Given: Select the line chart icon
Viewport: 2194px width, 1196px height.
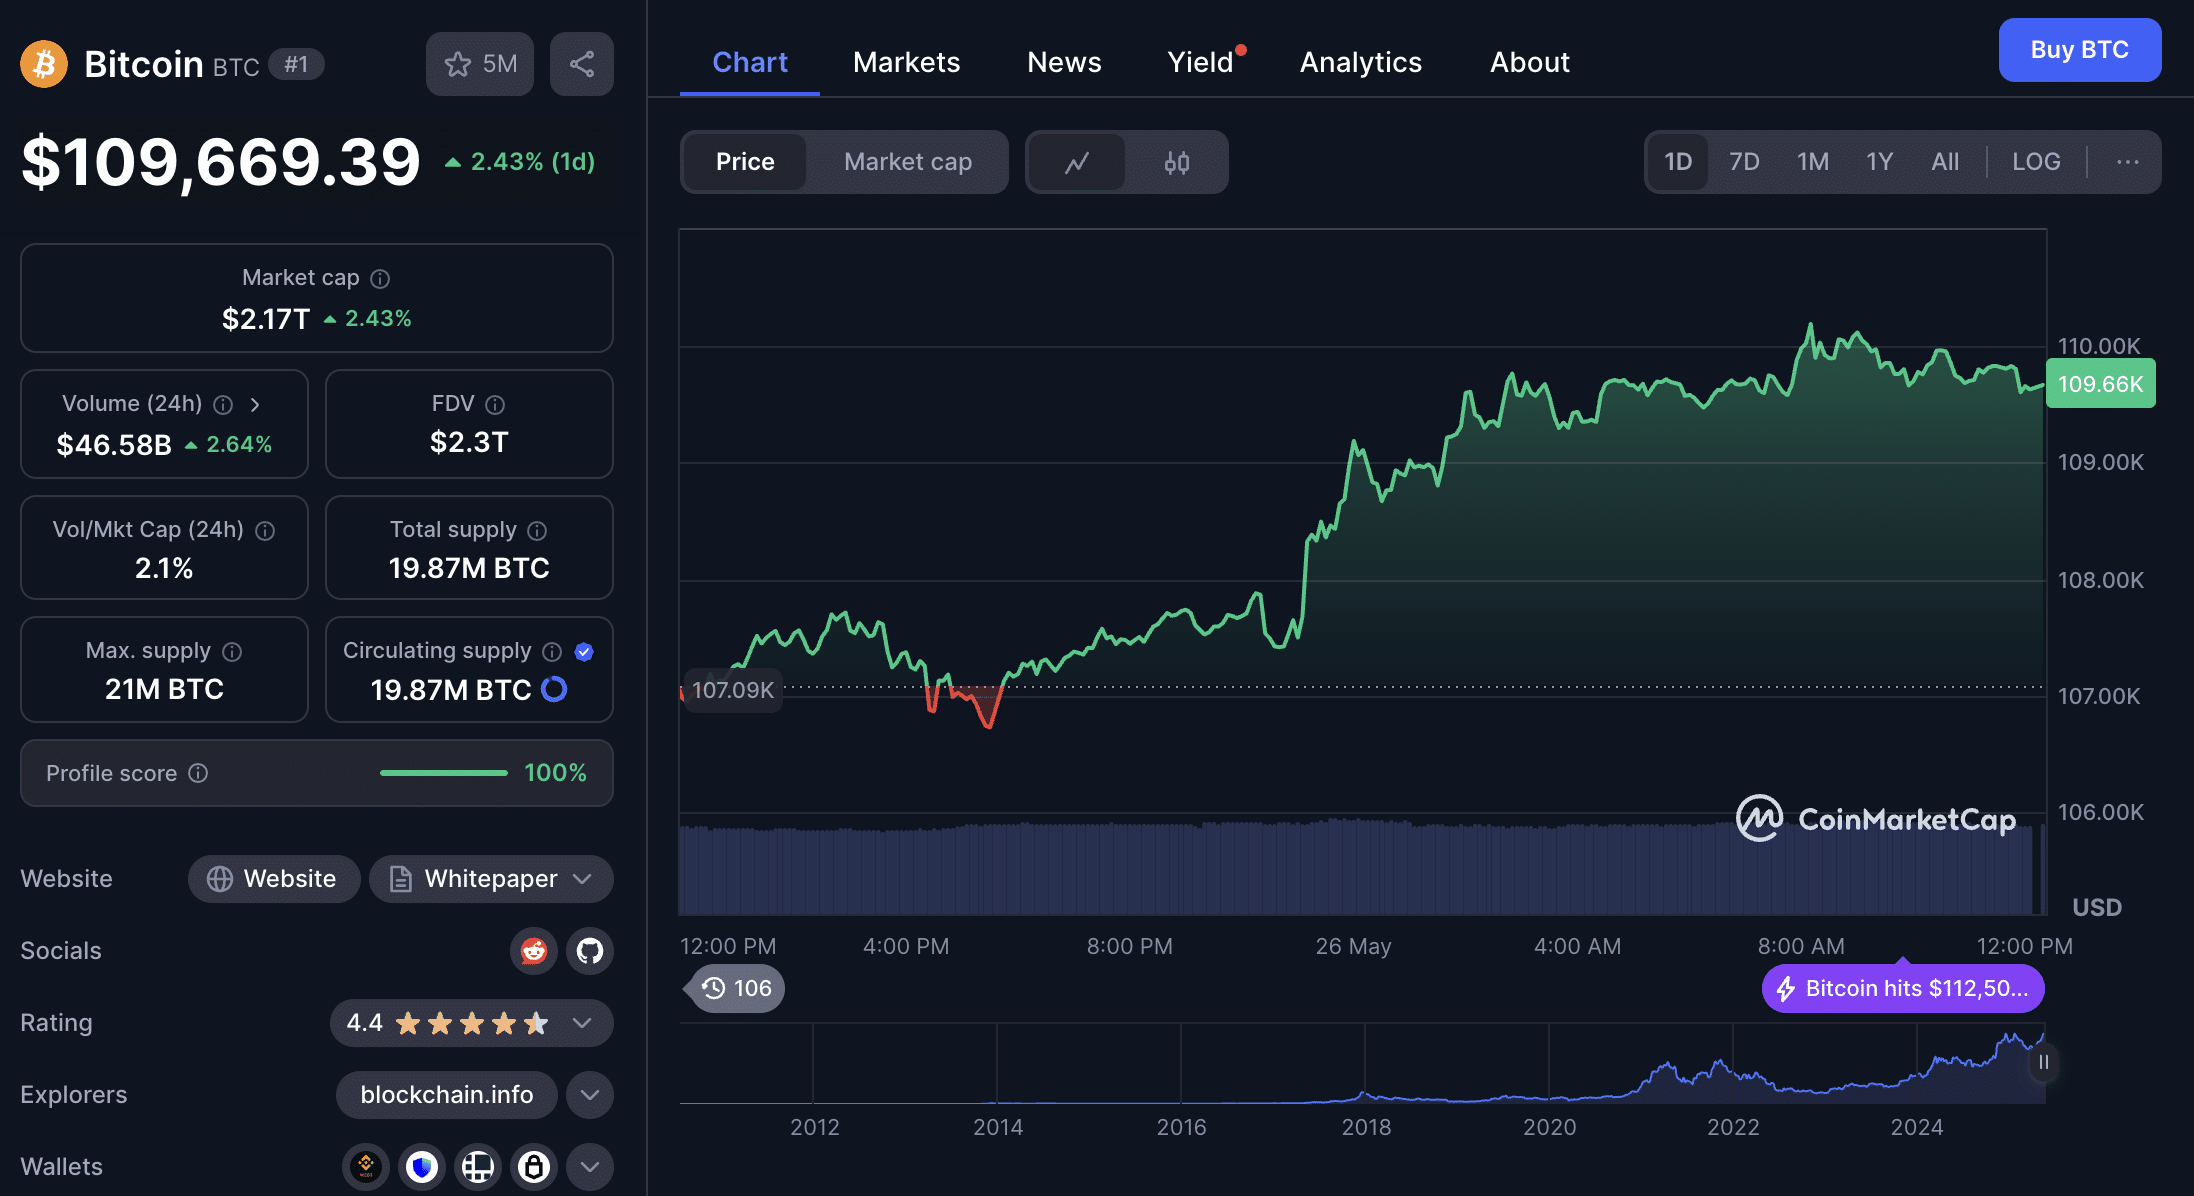Looking at the screenshot, I should 1076,162.
